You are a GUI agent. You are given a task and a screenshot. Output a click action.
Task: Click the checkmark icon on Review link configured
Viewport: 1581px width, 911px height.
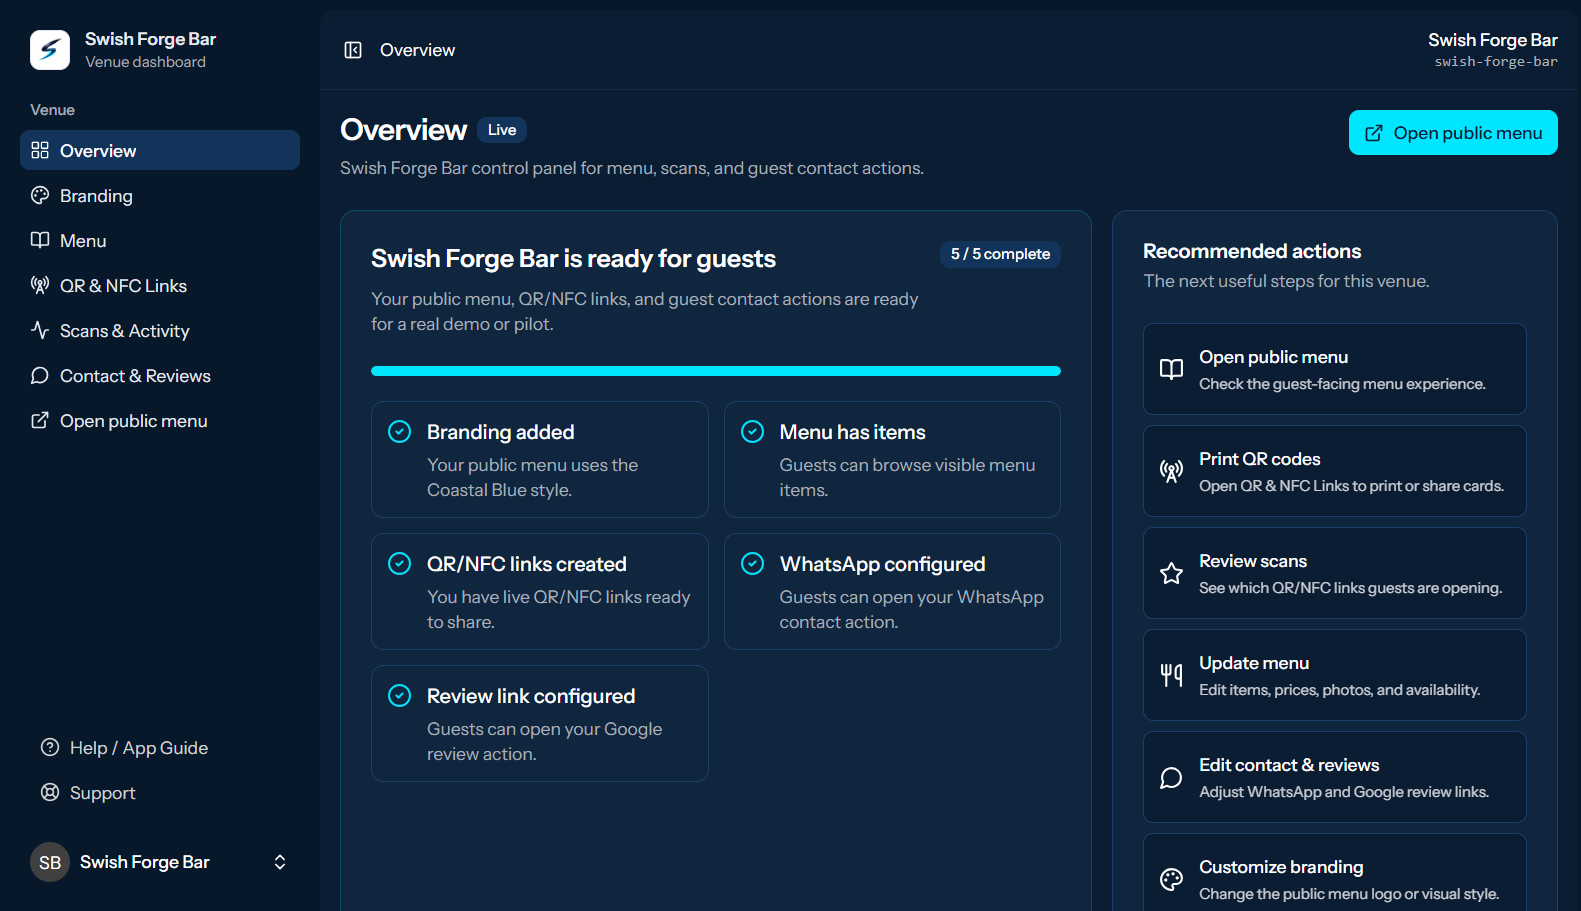point(399,695)
